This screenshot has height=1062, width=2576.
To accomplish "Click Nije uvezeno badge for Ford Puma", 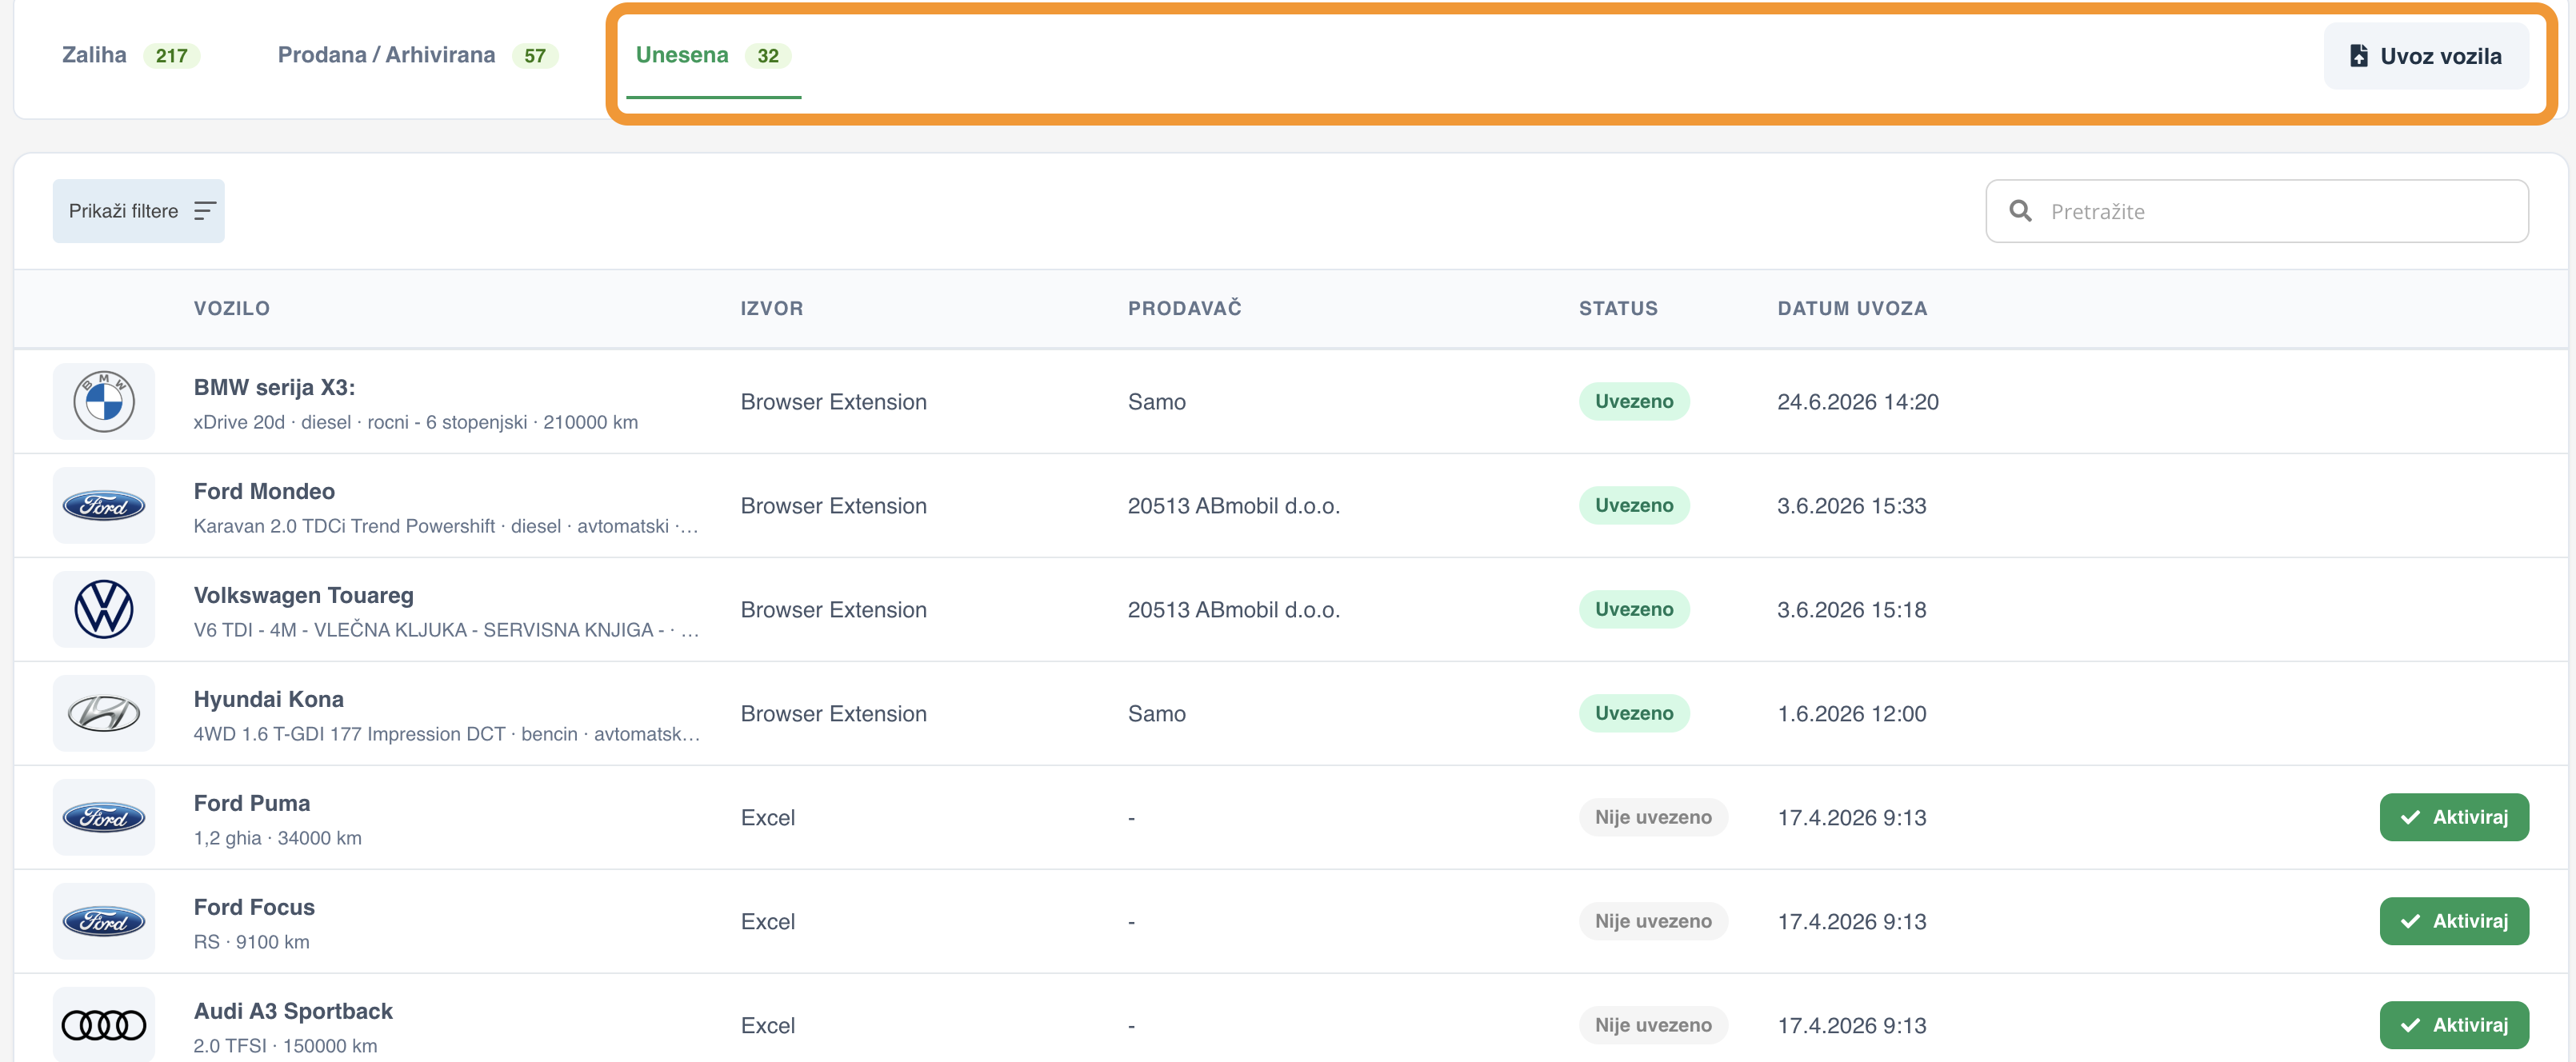I will click(1653, 818).
